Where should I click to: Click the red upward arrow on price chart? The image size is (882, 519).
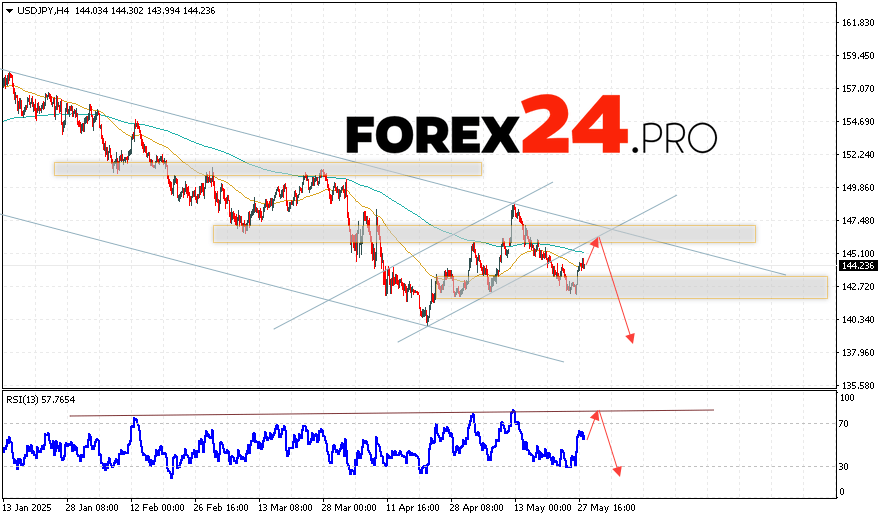pyautogui.click(x=591, y=252)
